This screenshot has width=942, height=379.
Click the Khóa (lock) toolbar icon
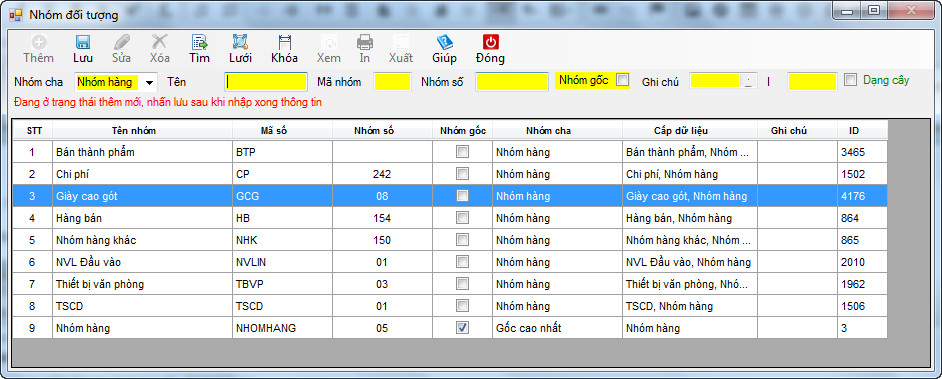click(x=284, y=43)
